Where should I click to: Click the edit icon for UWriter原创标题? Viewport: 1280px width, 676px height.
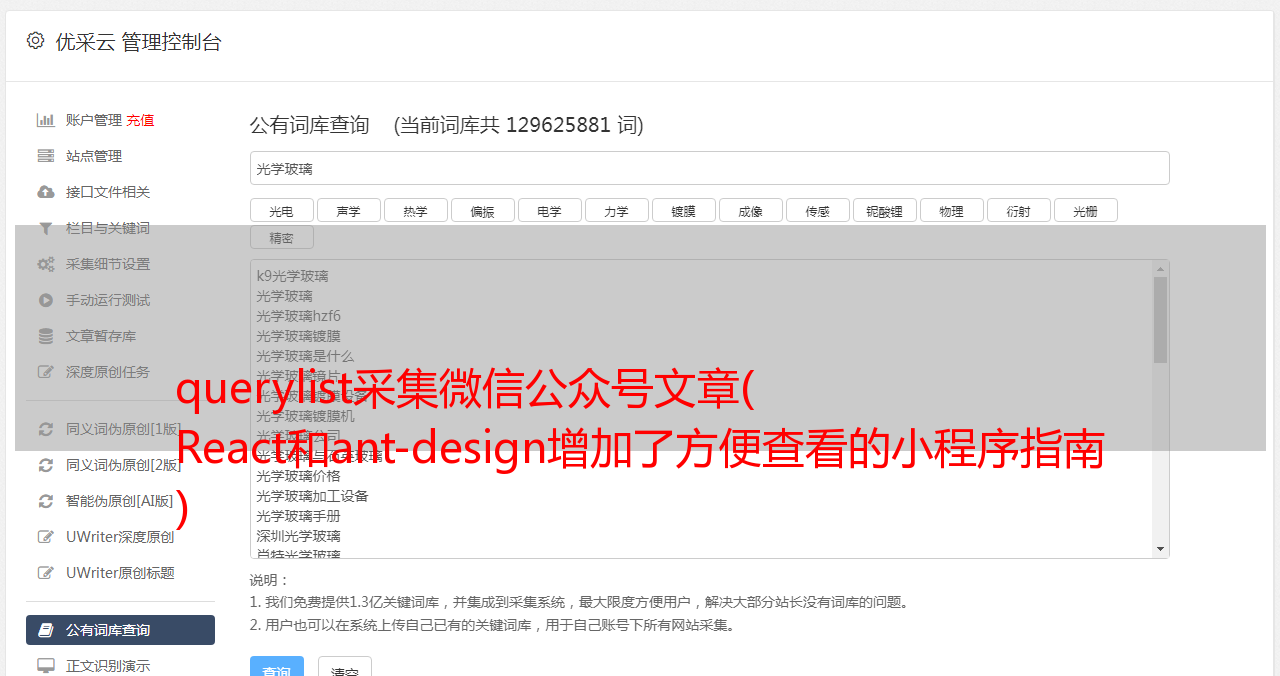[x=46, y=573]
